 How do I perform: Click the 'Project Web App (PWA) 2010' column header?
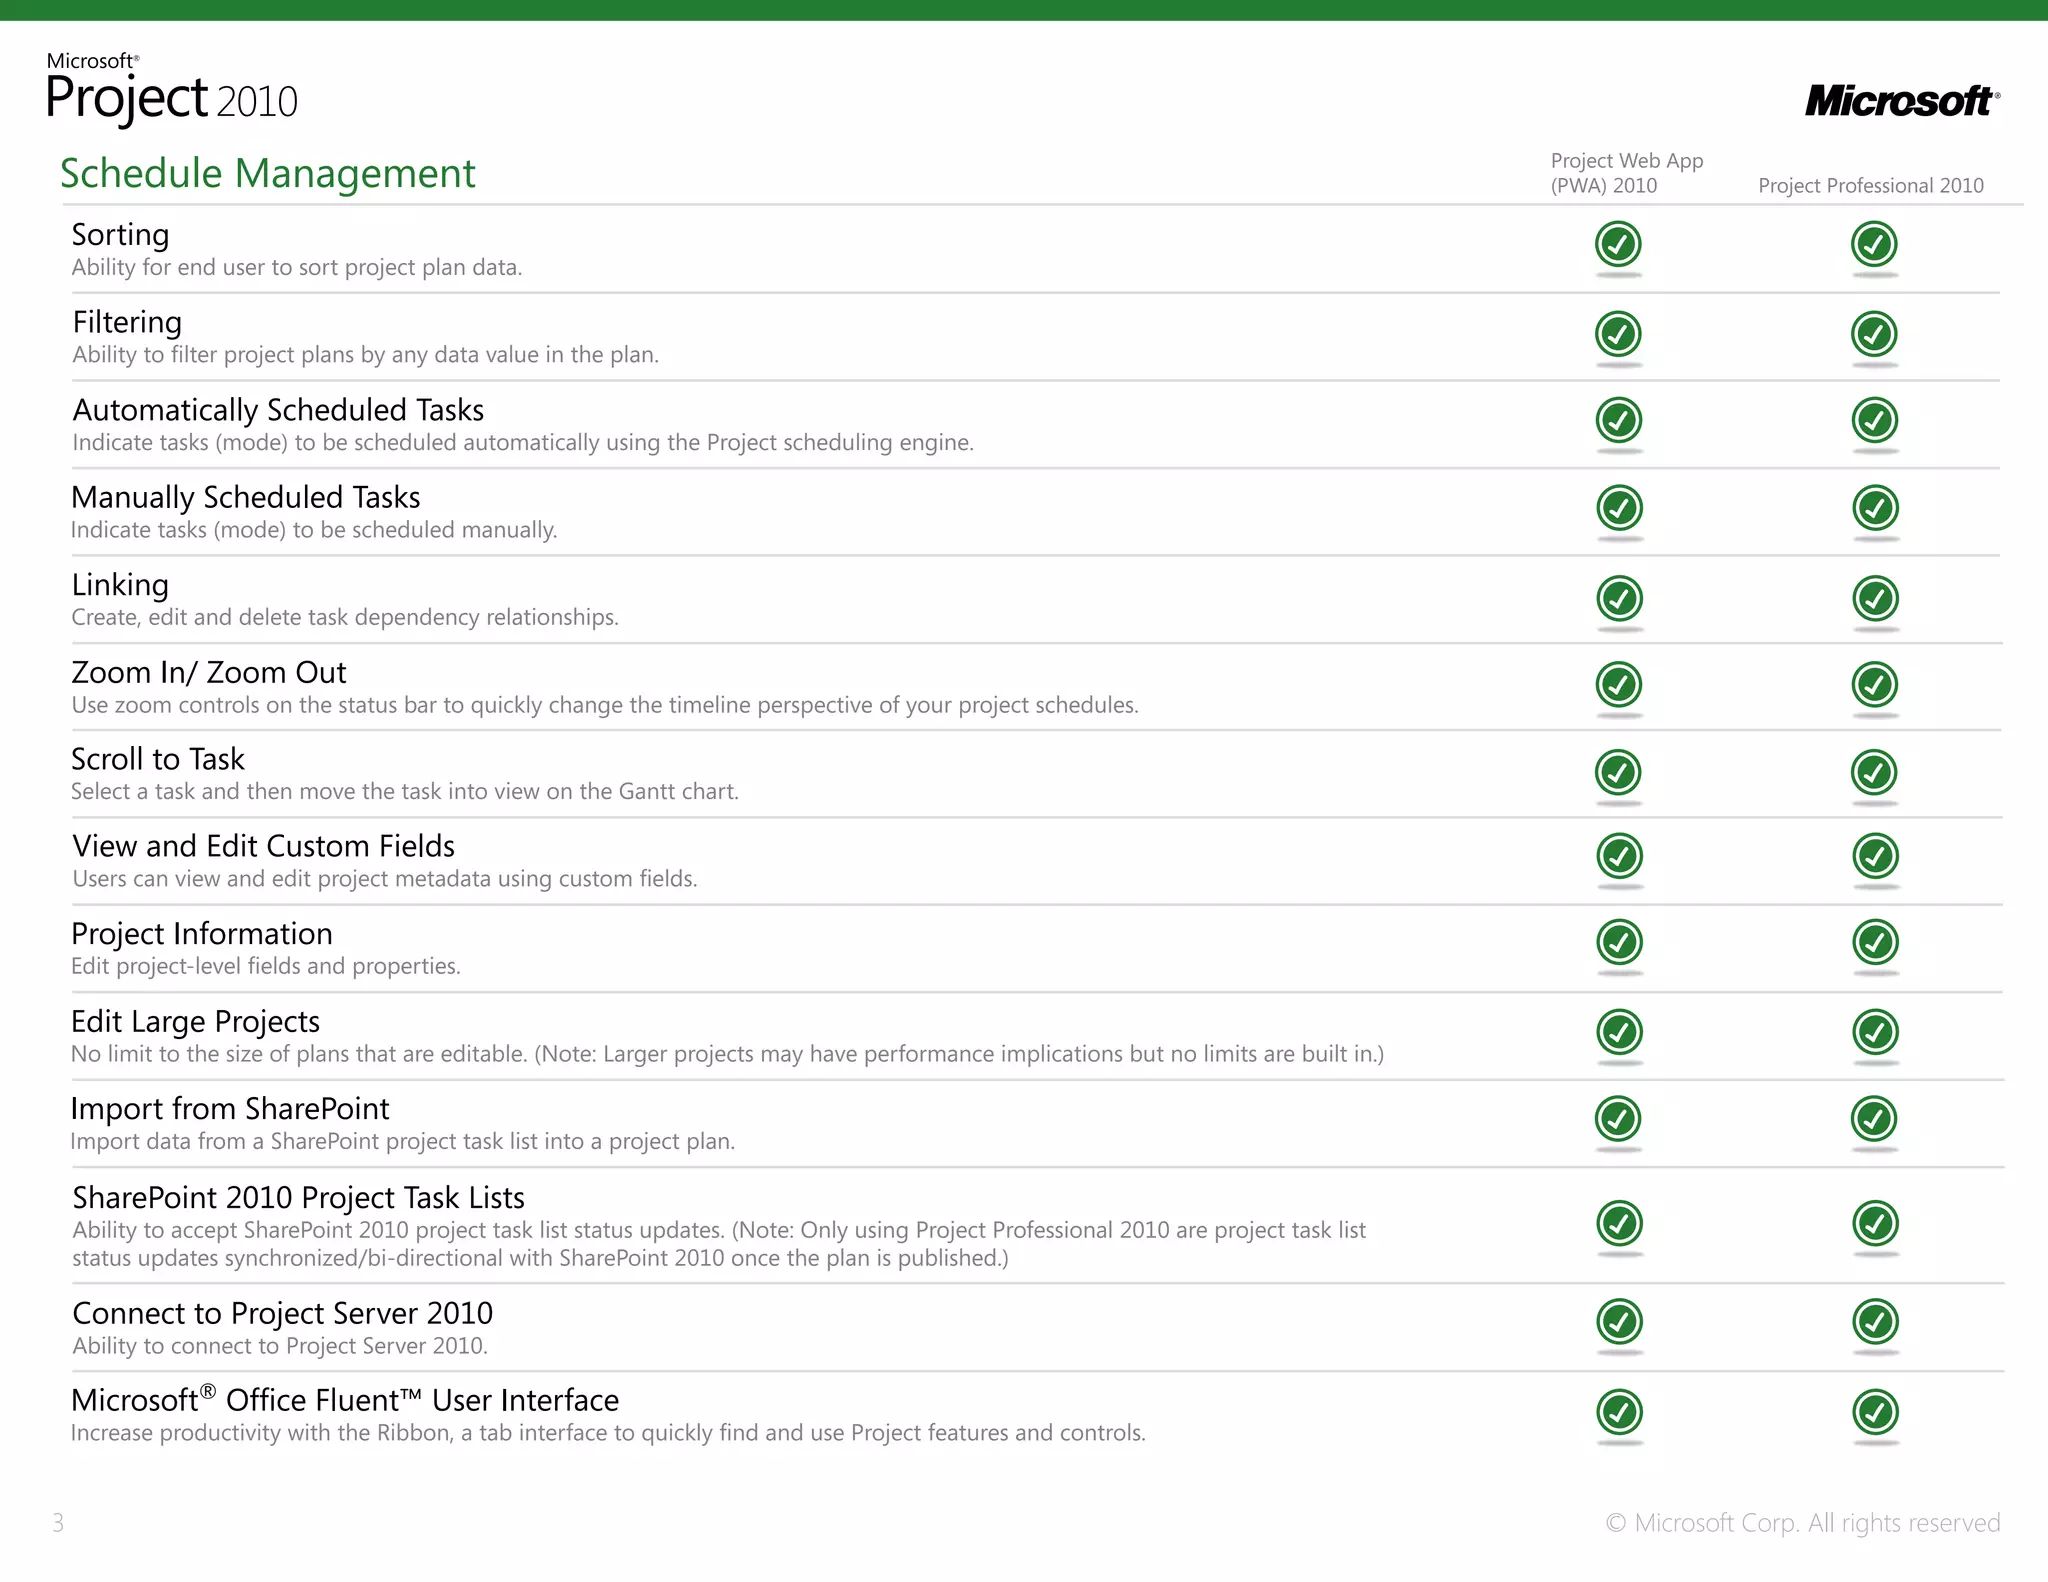[x=1627, y=173]
